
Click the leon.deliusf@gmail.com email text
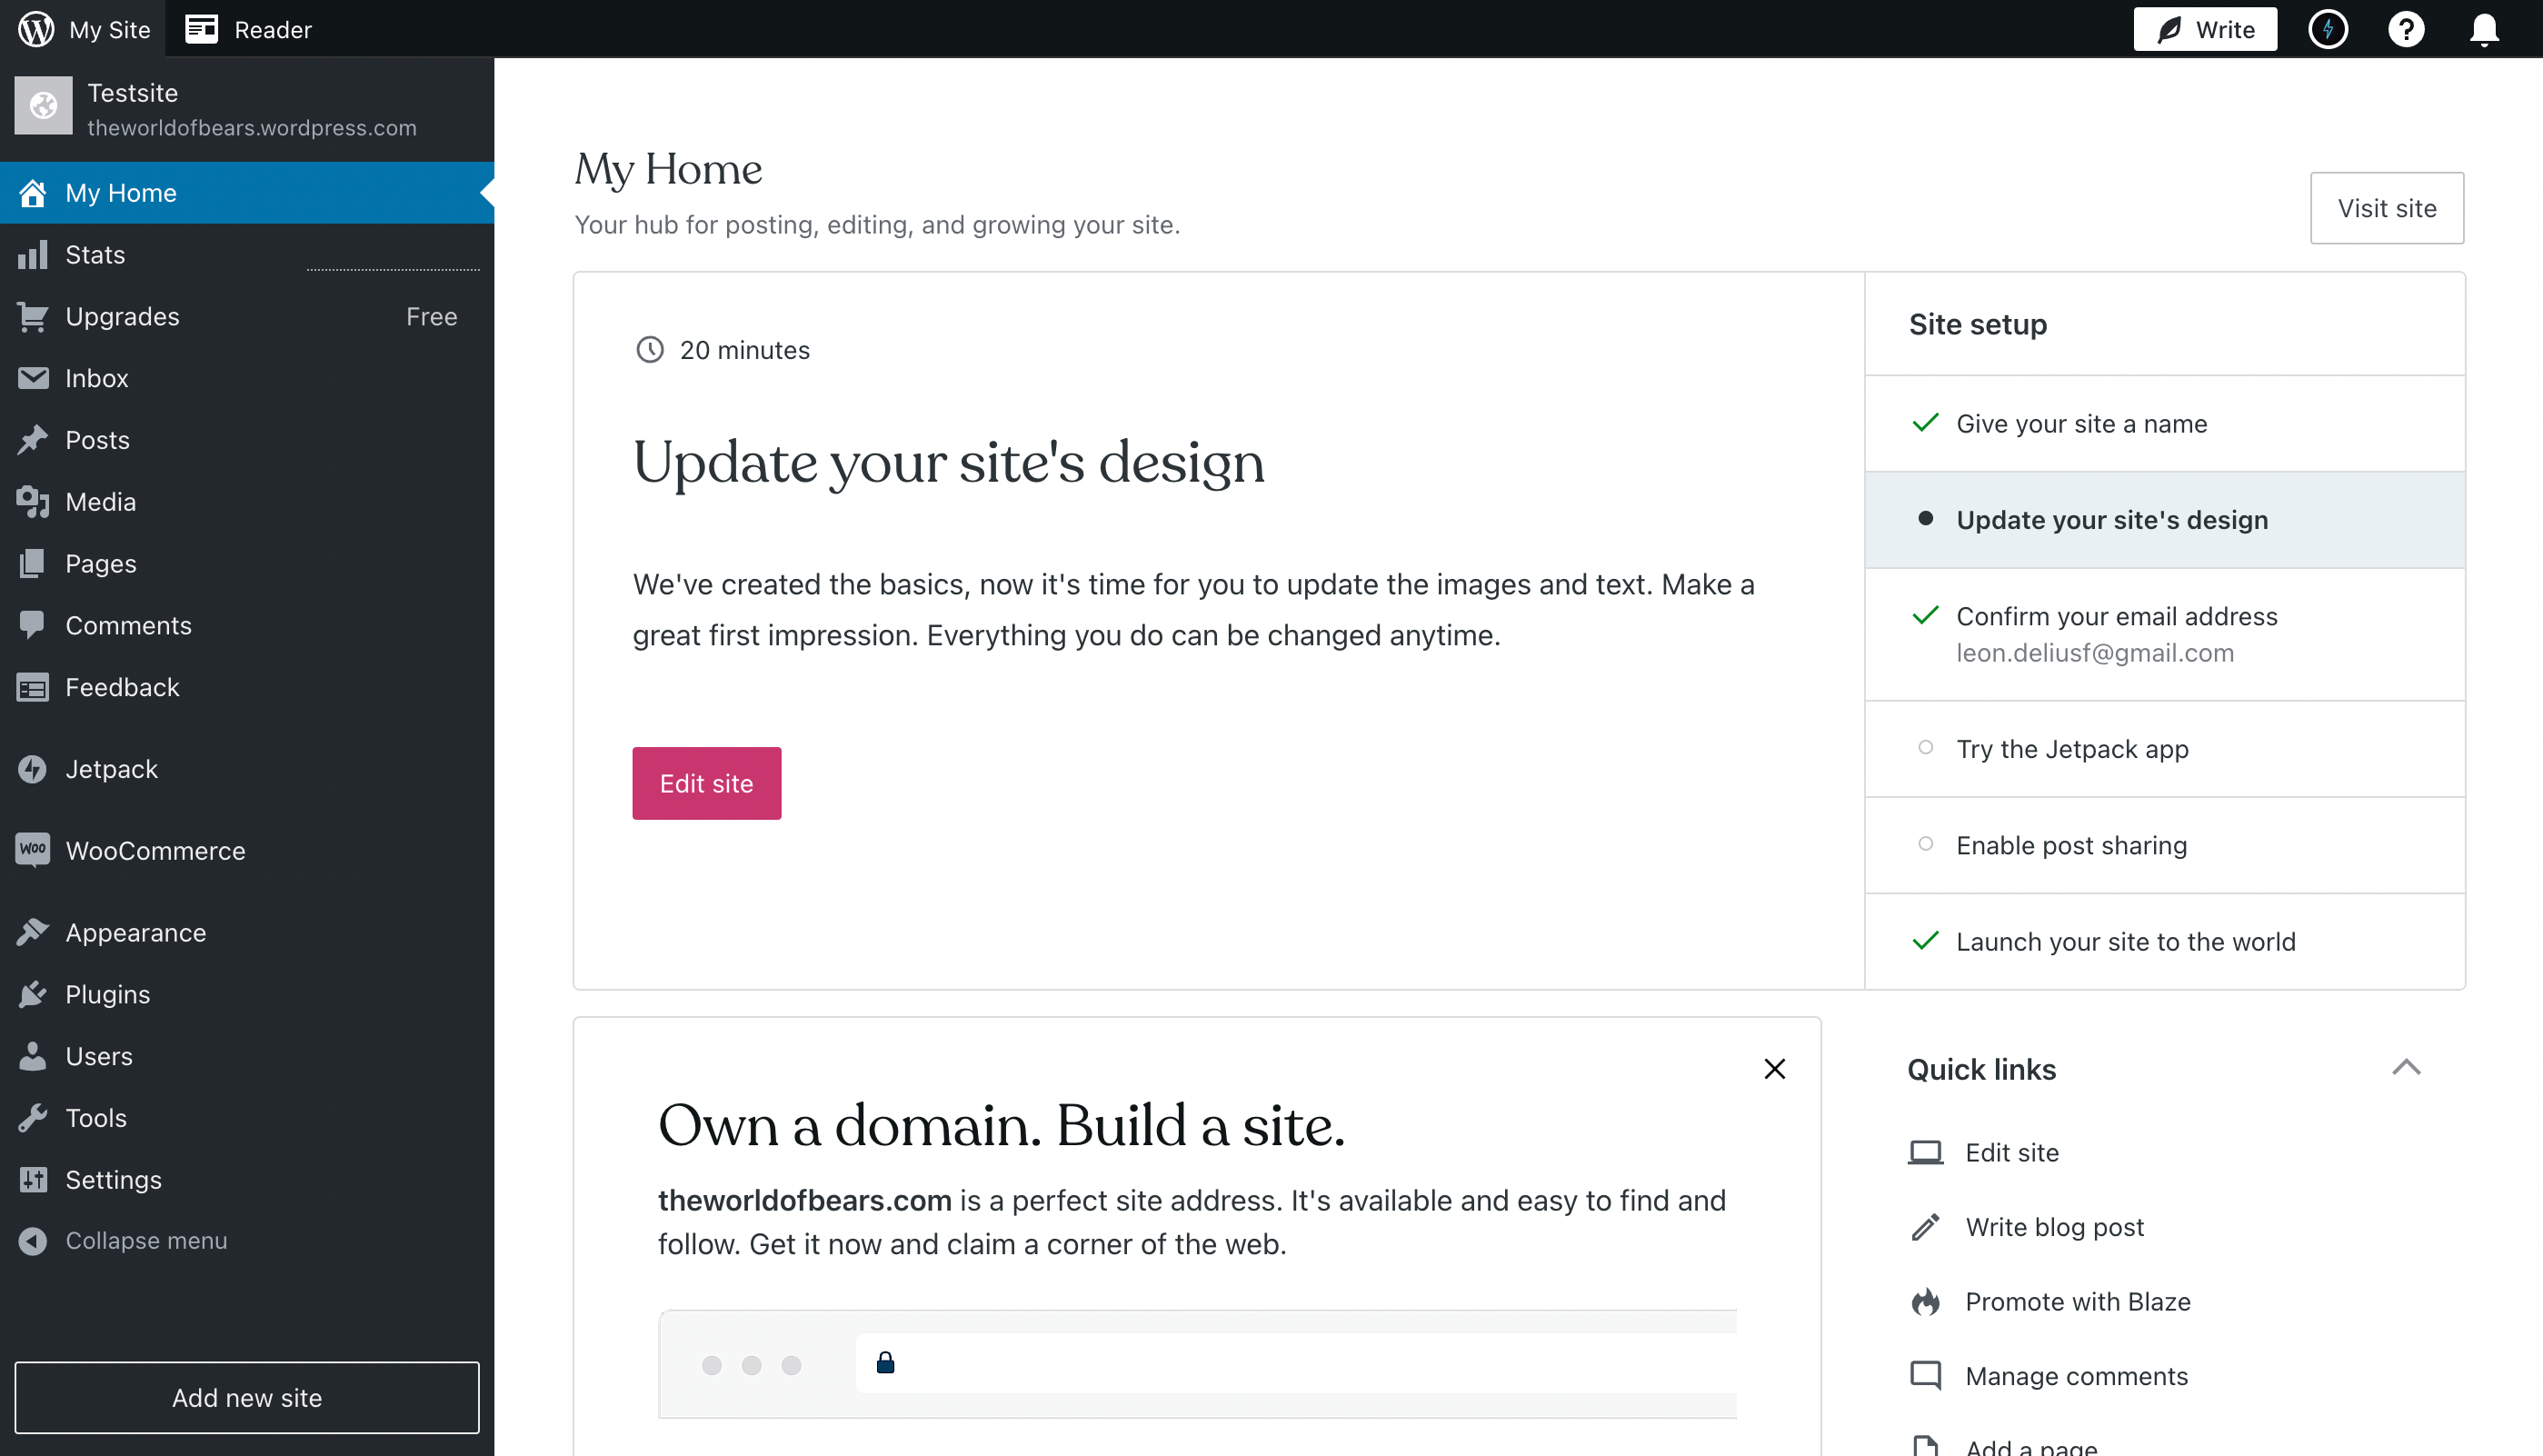[x=2095, y=653]
